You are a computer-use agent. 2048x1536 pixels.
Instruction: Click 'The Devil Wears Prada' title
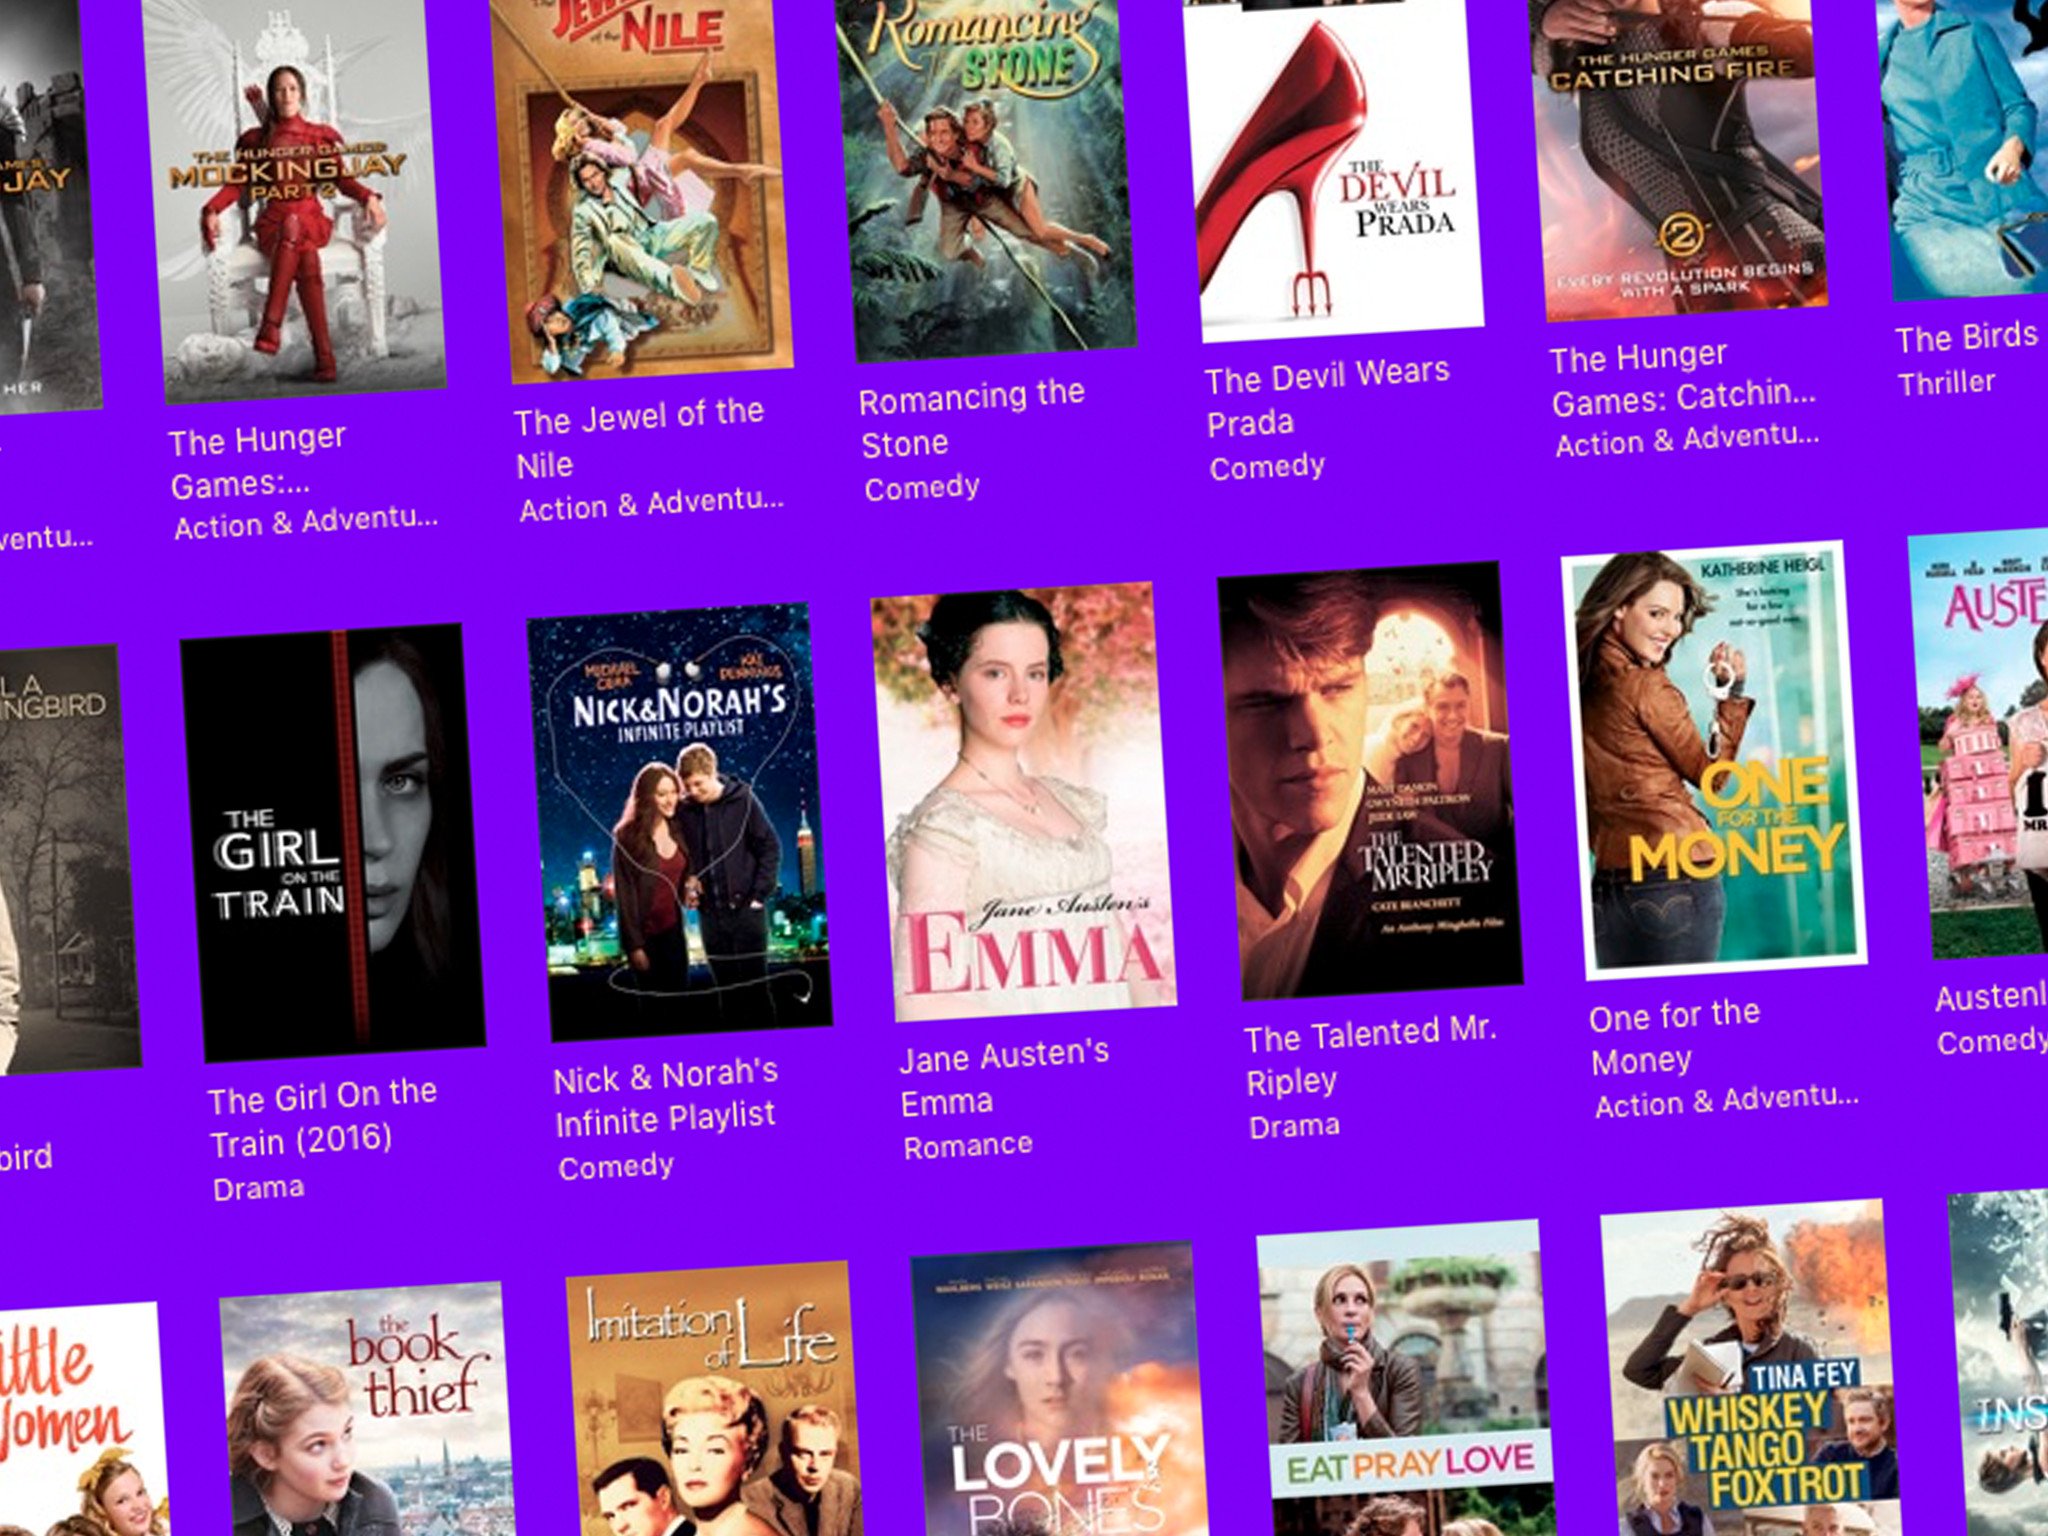tap(1328, 398)
